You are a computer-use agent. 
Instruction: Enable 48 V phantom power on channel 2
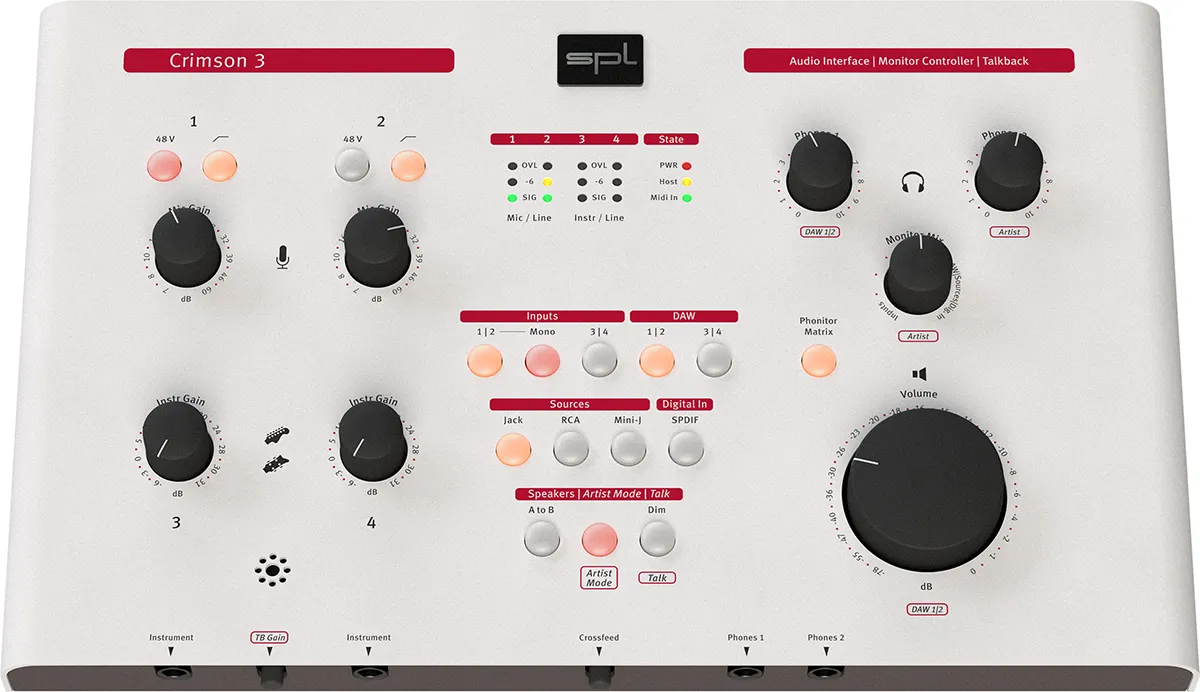click(x=351, y=164)
